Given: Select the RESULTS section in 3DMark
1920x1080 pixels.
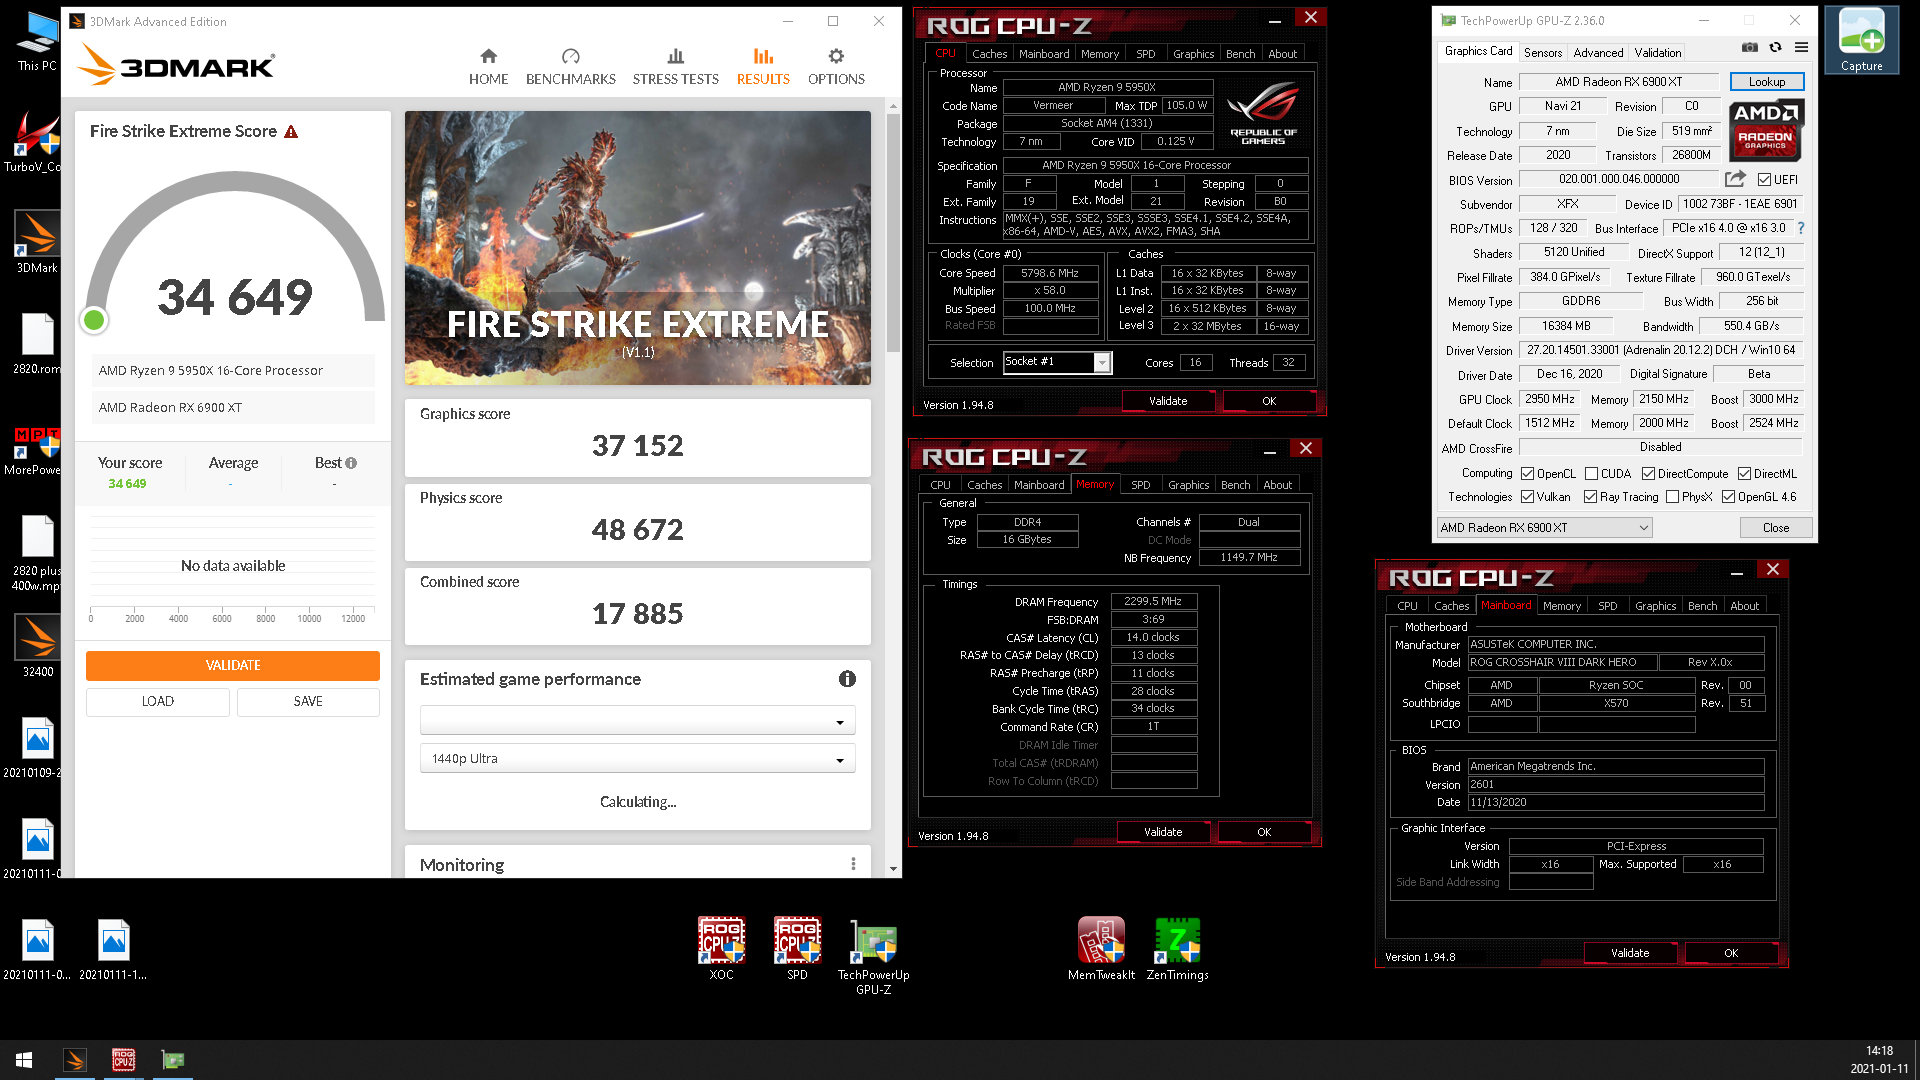Looking at the screenshot, I should 763,66.
